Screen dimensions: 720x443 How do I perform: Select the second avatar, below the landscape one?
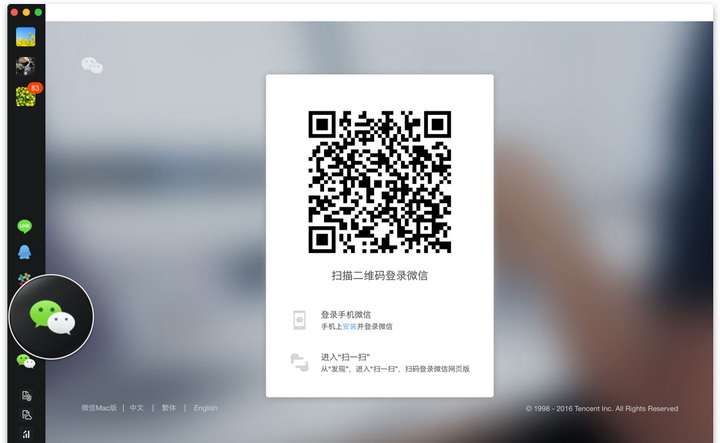(x=26, y=67)
